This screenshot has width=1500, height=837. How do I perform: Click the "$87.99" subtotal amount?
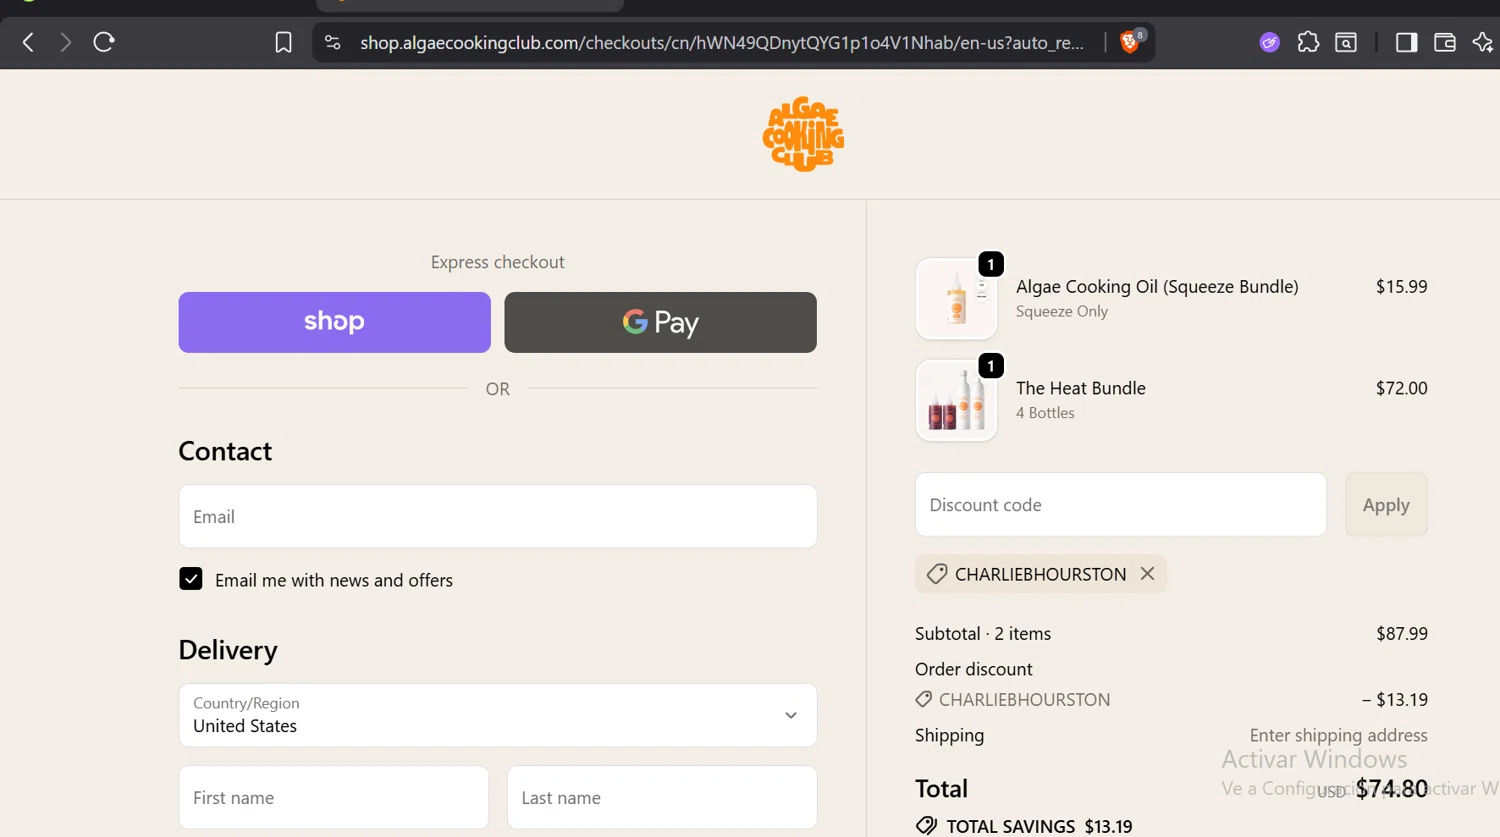[1402, 633]
